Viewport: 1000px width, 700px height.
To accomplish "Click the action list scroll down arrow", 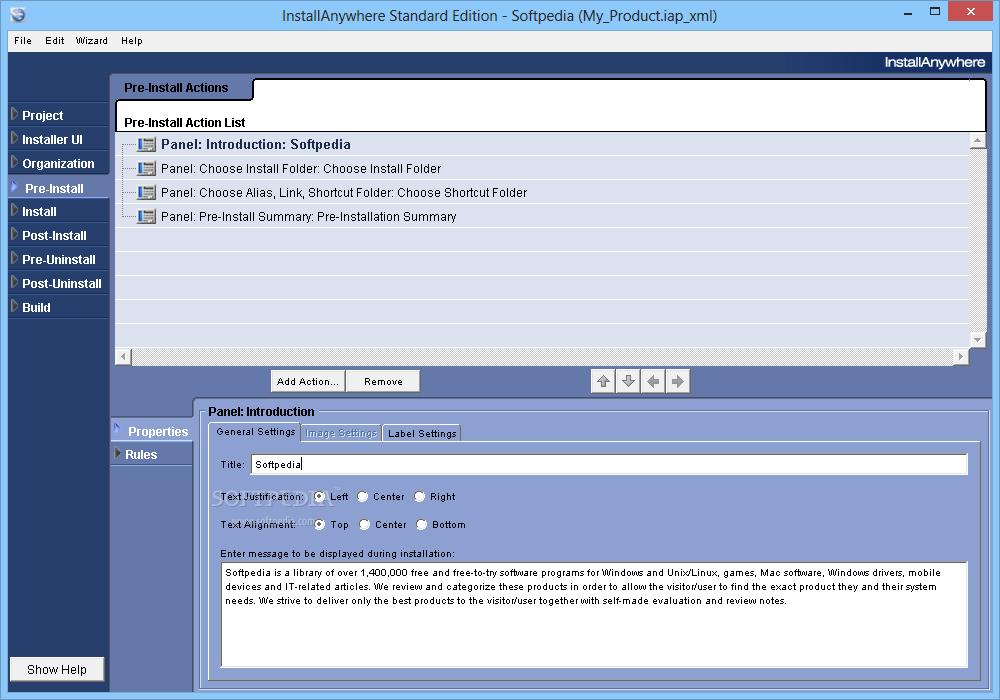I will point(978,339).
